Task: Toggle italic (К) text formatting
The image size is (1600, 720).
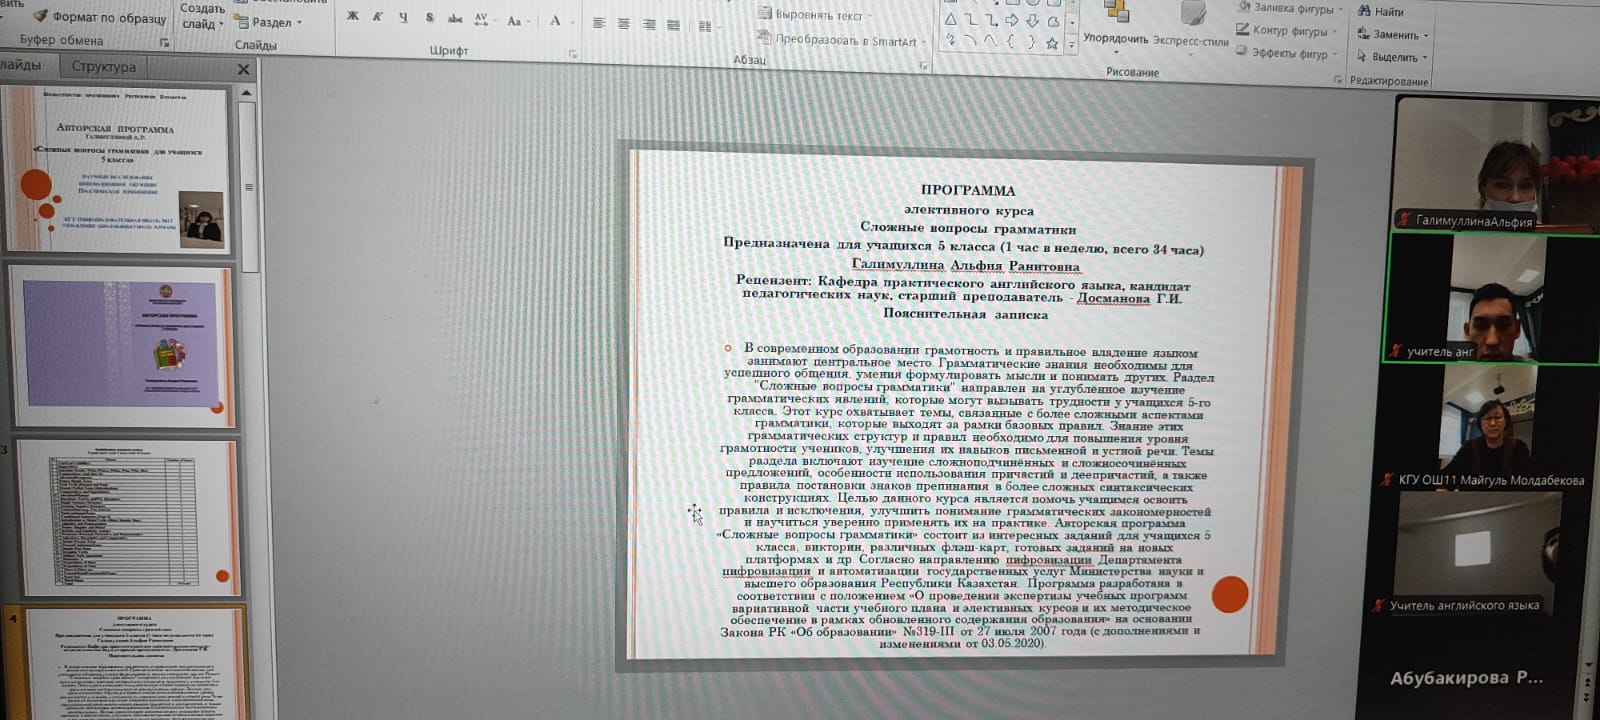Action: [x=377, y=17]
